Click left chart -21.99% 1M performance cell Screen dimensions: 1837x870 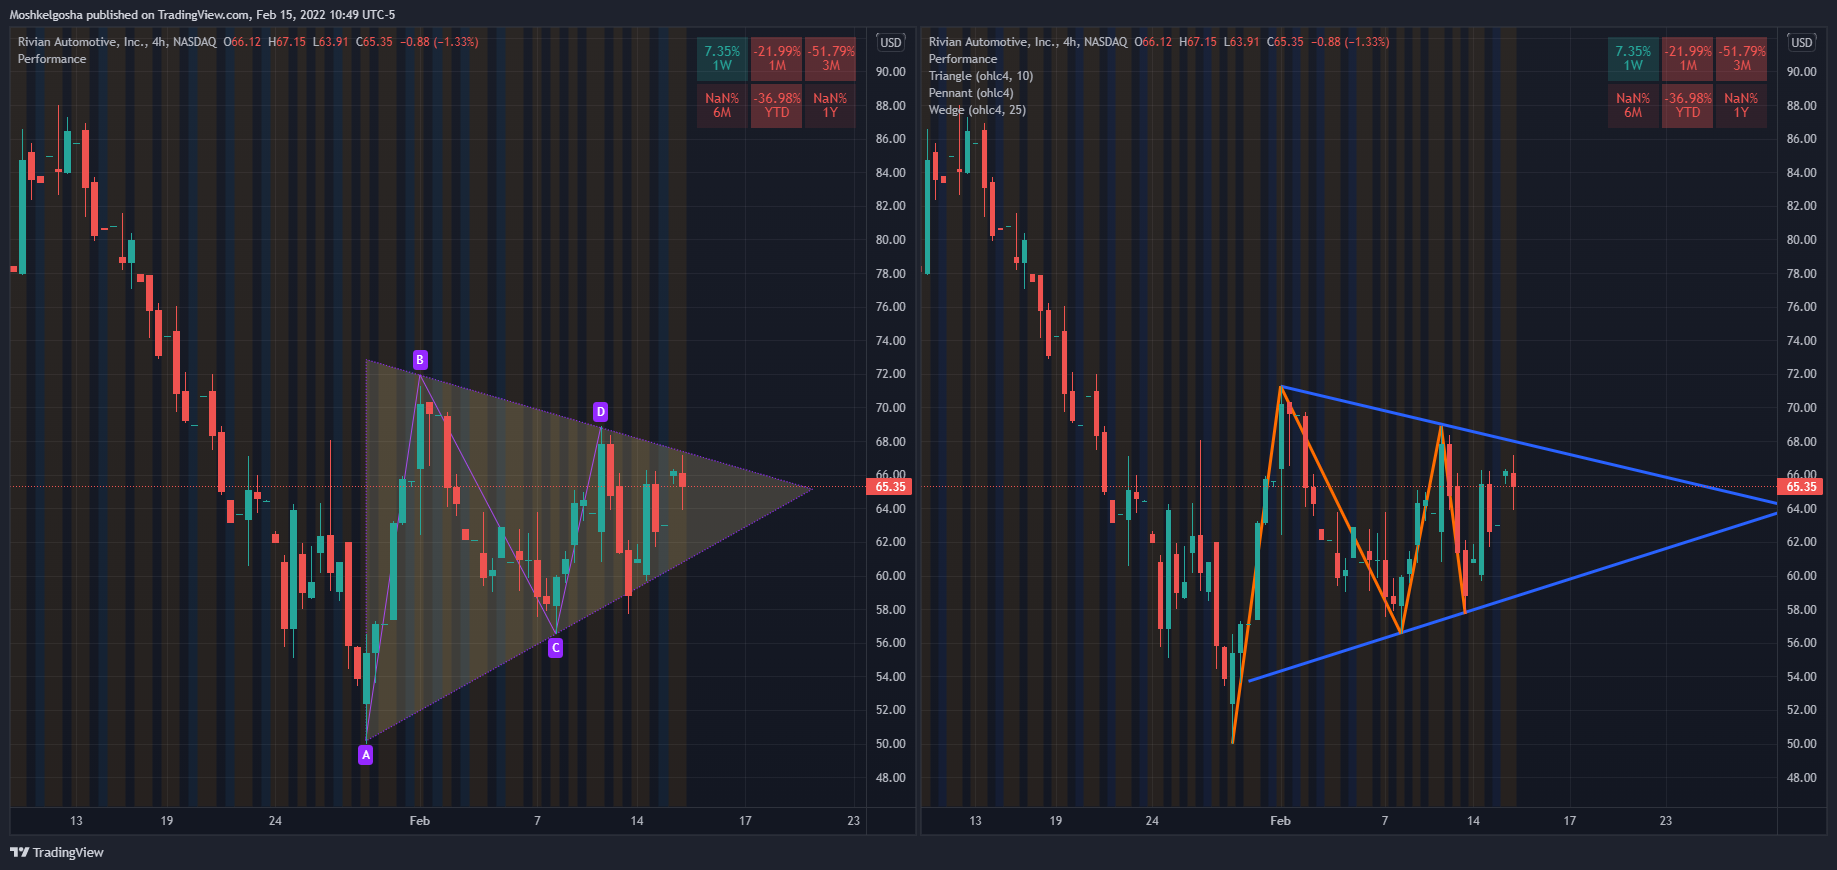(x=777, y=59)
